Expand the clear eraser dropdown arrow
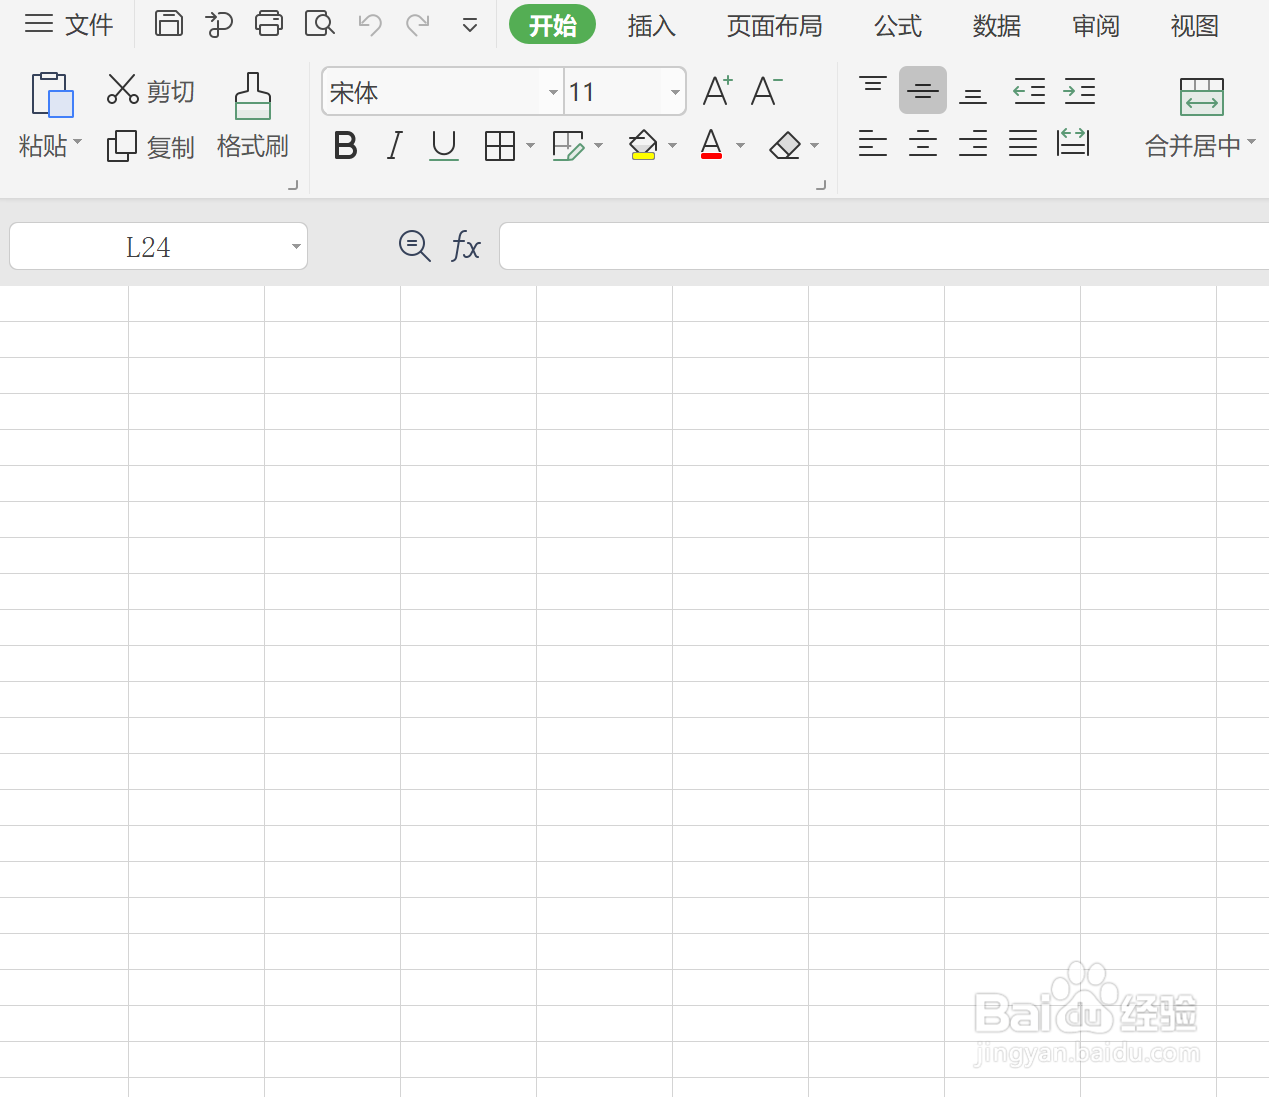The image size is (1269, 1097). pyautogui.click(x=815, y=146)
